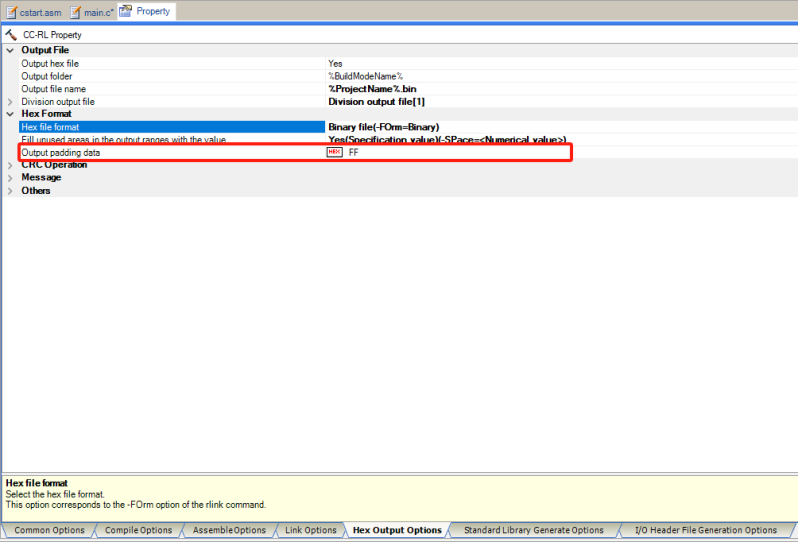Image resolution: width=799 pixels, height=543 pixels.
Task: Open the cstart.asm editor tab
Action: coord(34,12)
